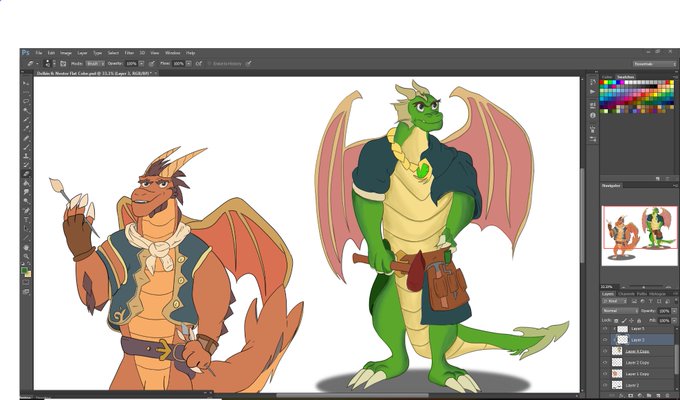Filter layers by type (T) icon
The height and width of the screenshot is (400, 680).
point(651,301)
